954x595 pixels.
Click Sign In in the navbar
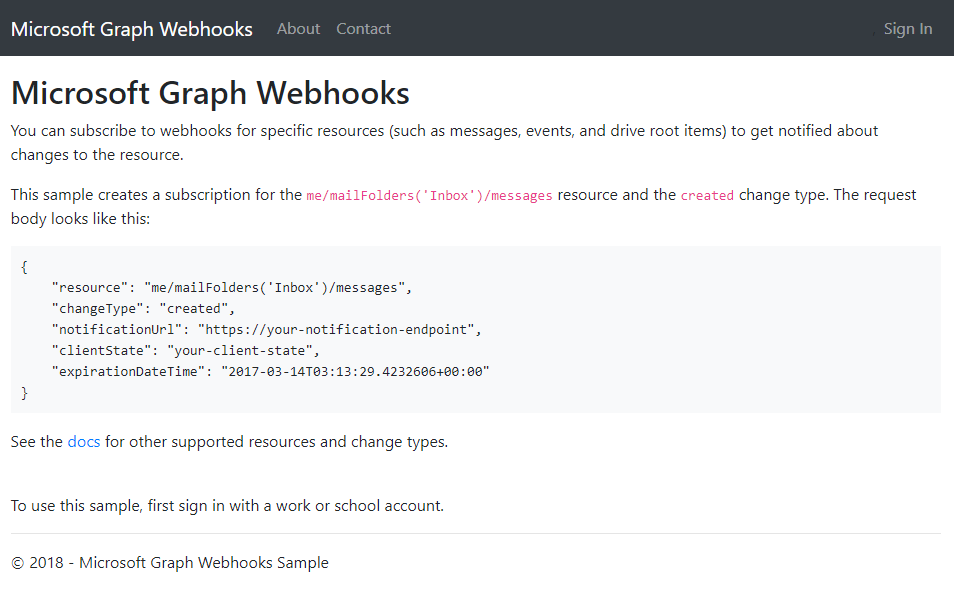[x=908, y=29]
